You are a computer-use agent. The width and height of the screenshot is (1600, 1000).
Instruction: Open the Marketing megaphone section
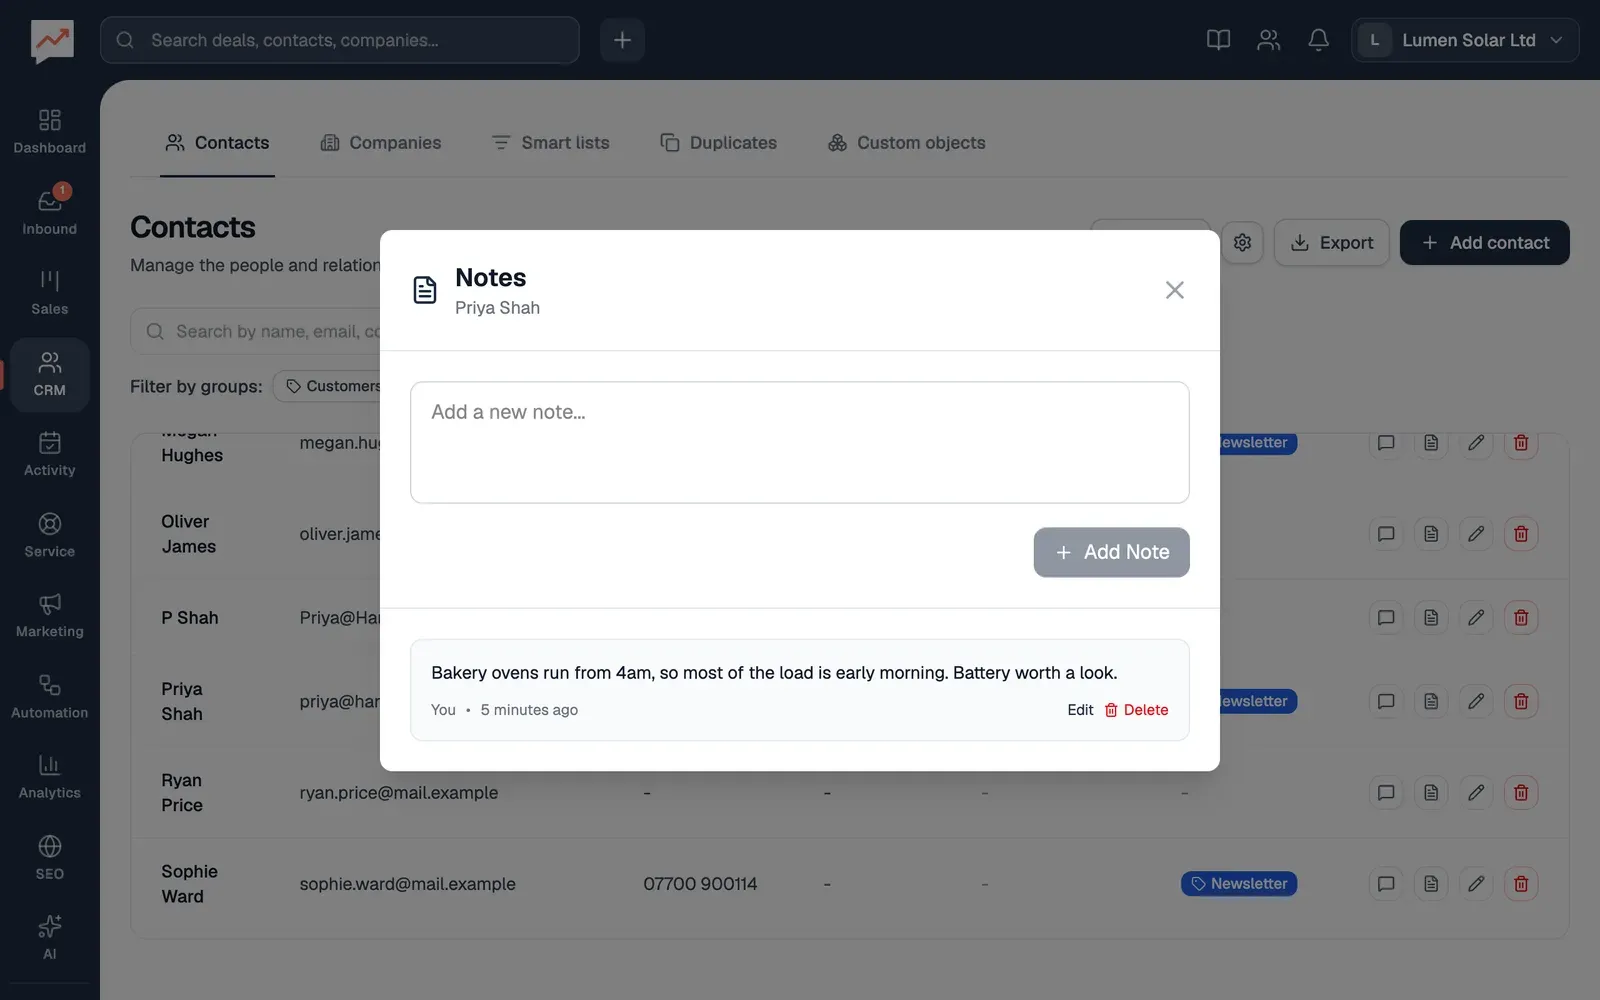tap(49, 615)
